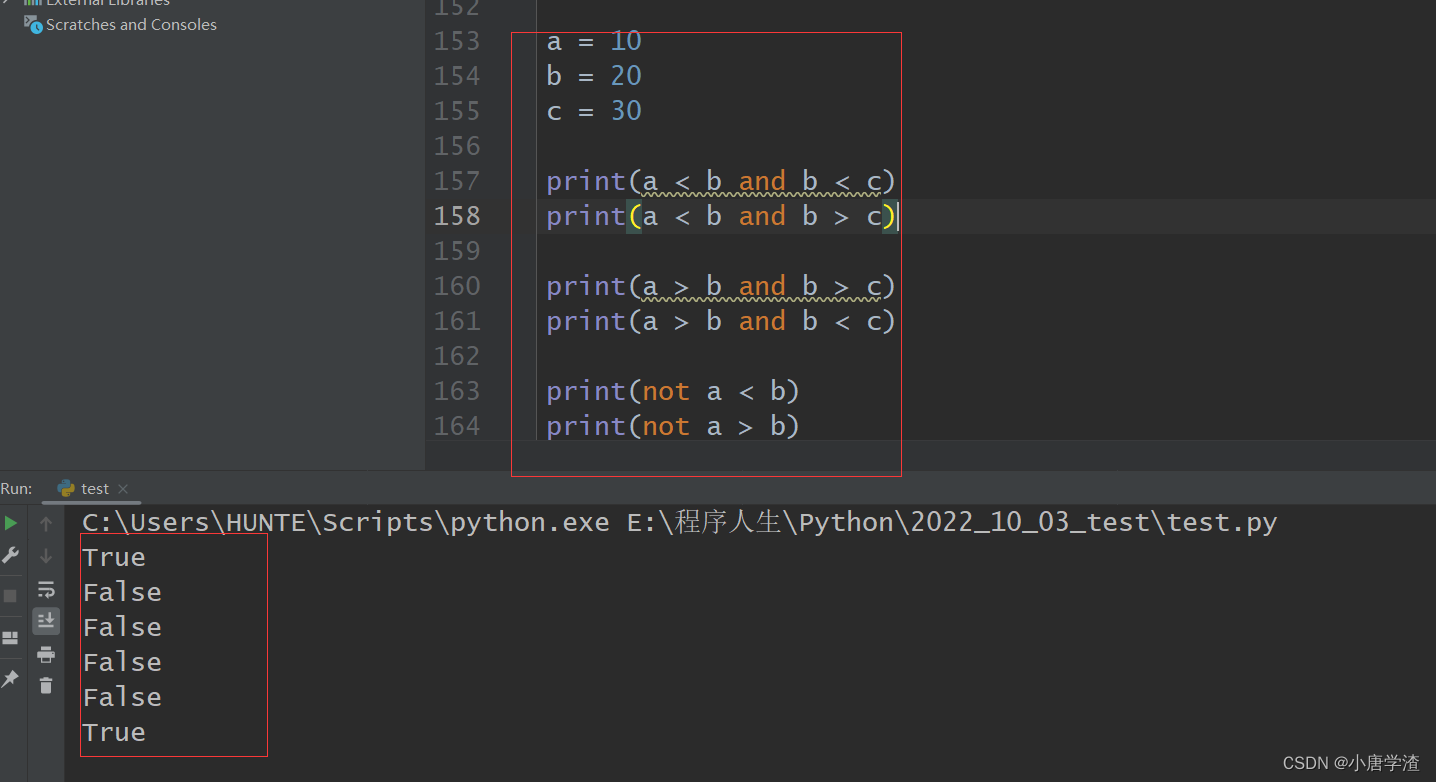Click line number 160 in gutter

click(457, 286)
